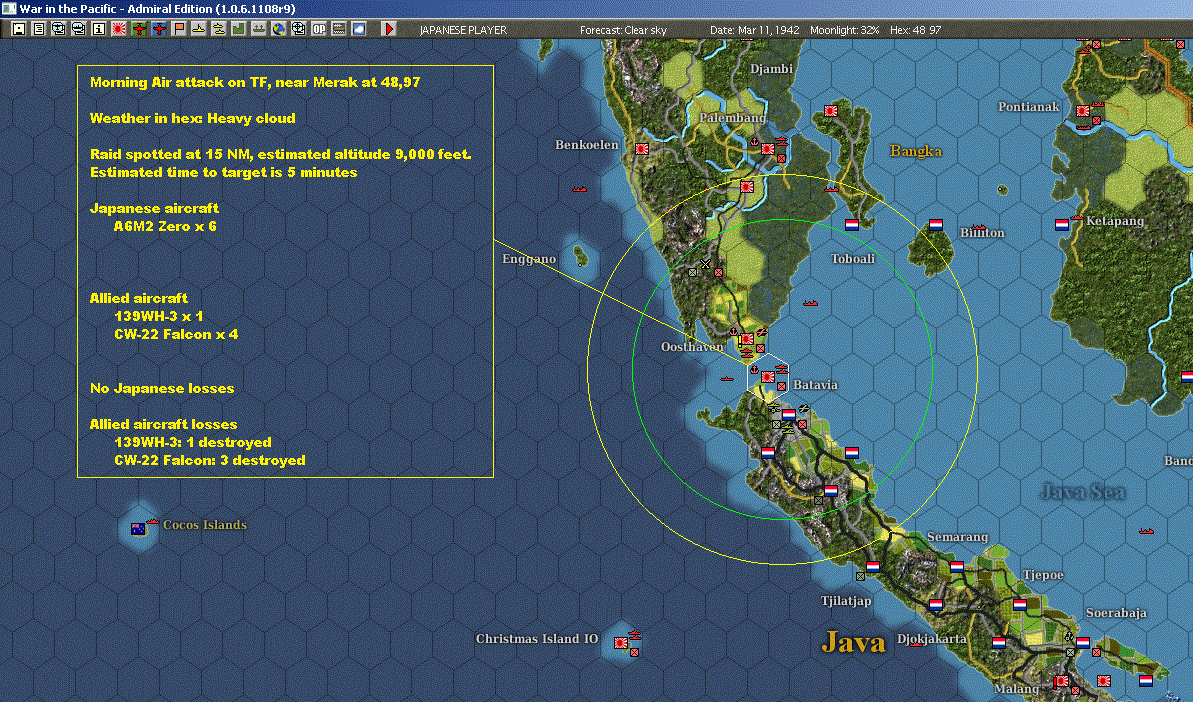Click 'CW-22 Falcon x 4' report line

click(176, 334)
